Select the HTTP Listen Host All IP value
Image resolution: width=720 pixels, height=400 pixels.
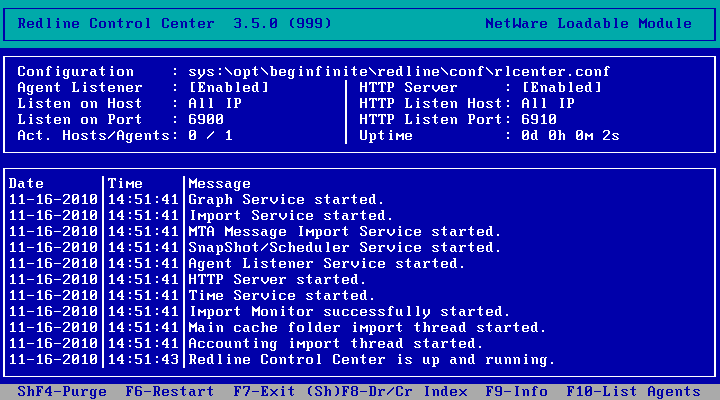[x=548, y=104]
